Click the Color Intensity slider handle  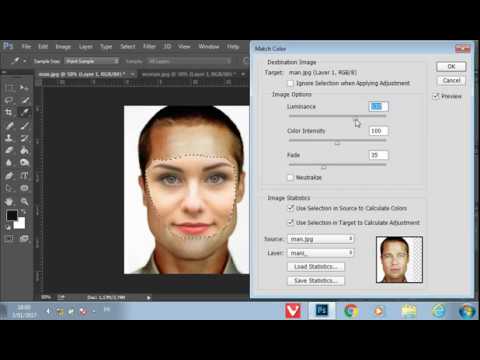point(337,143)
